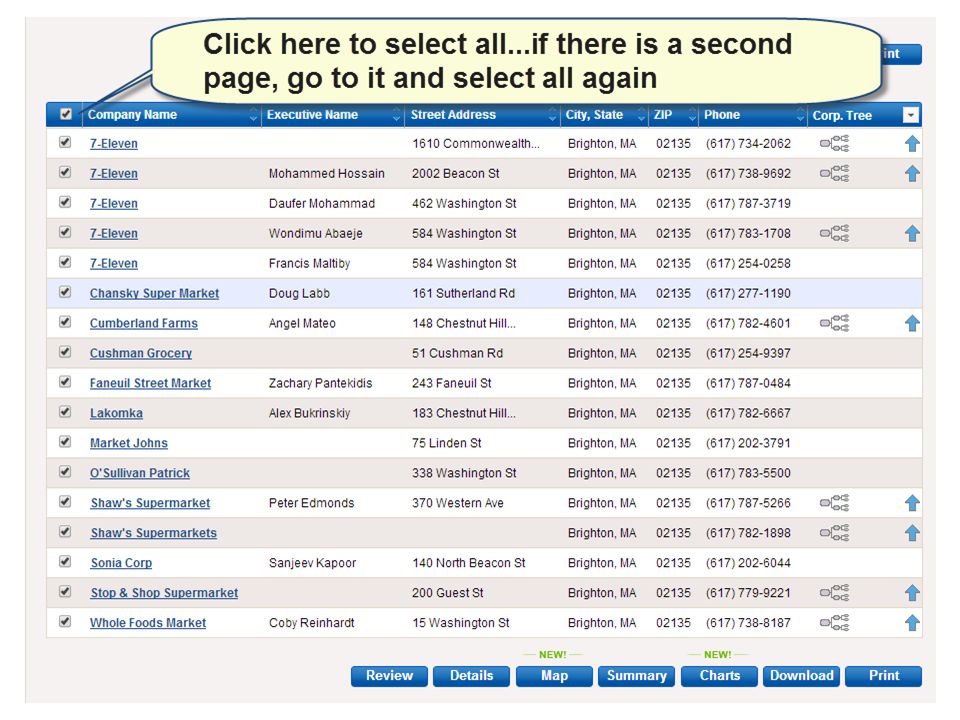Image resolution: width=960 pixels, height=720 pixels.
Task: Open Cumberland Farms corporate tree icon
Action: [x=834, y=323]
